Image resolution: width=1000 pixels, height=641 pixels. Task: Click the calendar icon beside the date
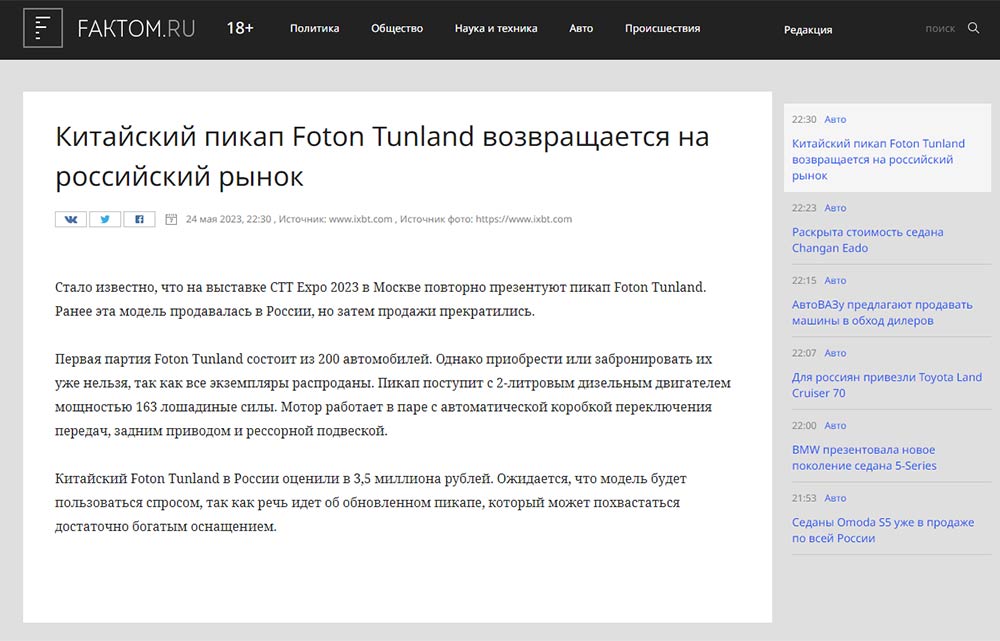171,219
